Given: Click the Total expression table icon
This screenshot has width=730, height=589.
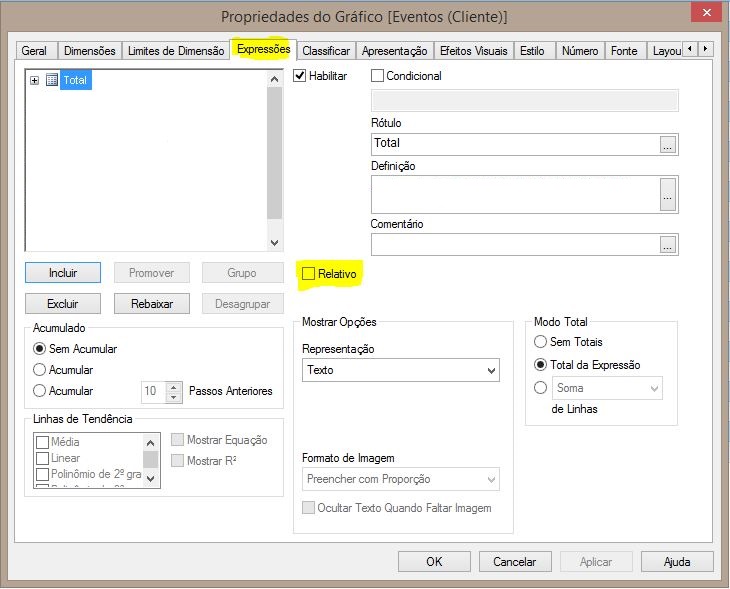Looking at the screenshot, I should click(x=52, y=80).
